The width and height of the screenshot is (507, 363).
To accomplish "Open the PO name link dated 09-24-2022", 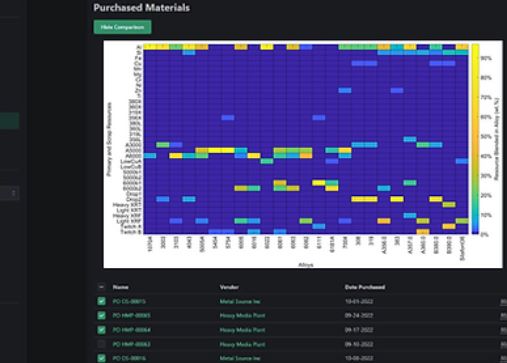I will point(132,316).
